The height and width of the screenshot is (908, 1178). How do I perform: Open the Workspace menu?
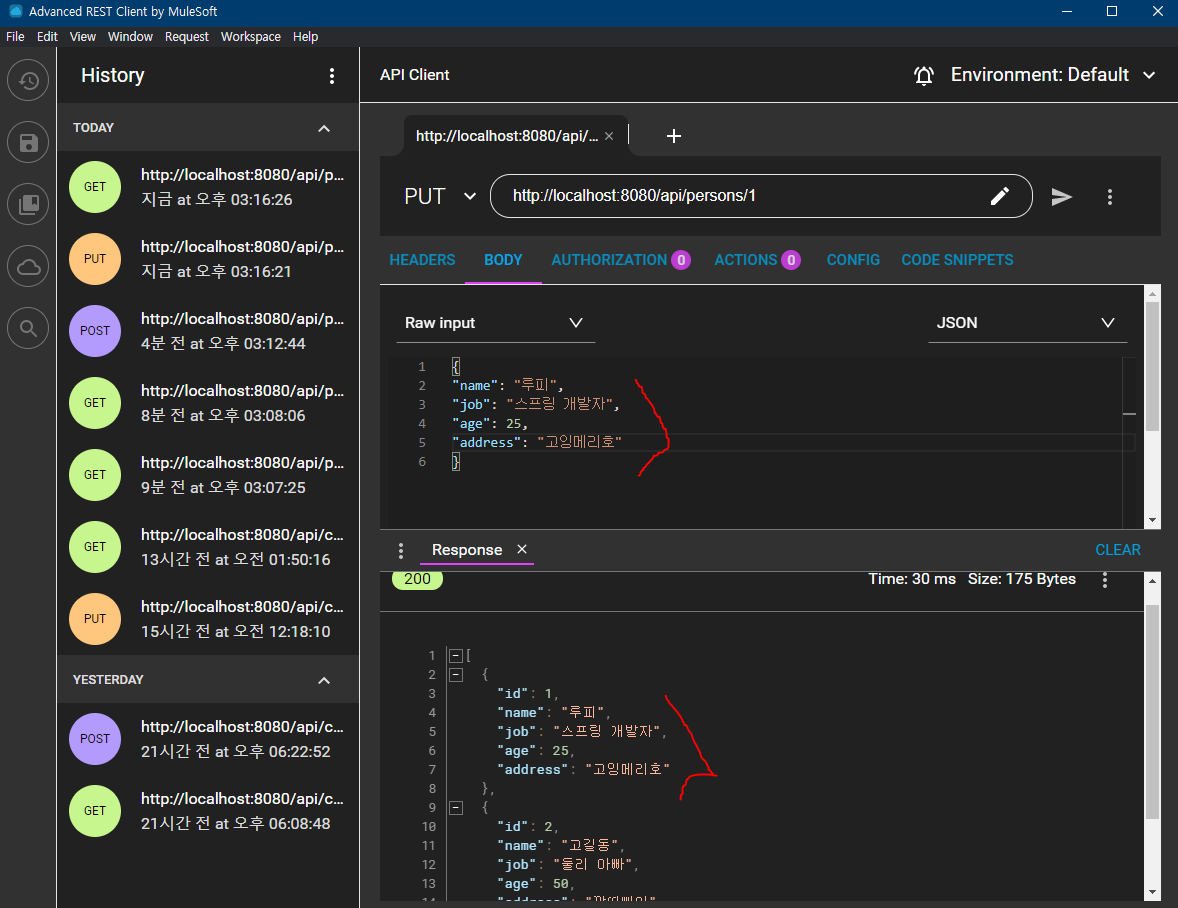(250, 37)
